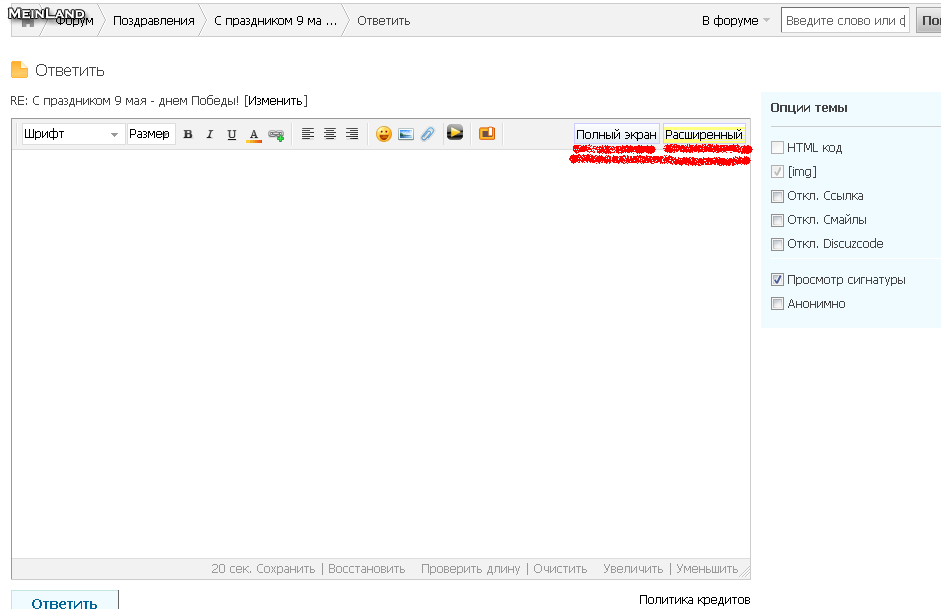The width and height of the screenshot is (941, 609).
Task: Insert media with the video icon
Action: pos(455,133)
